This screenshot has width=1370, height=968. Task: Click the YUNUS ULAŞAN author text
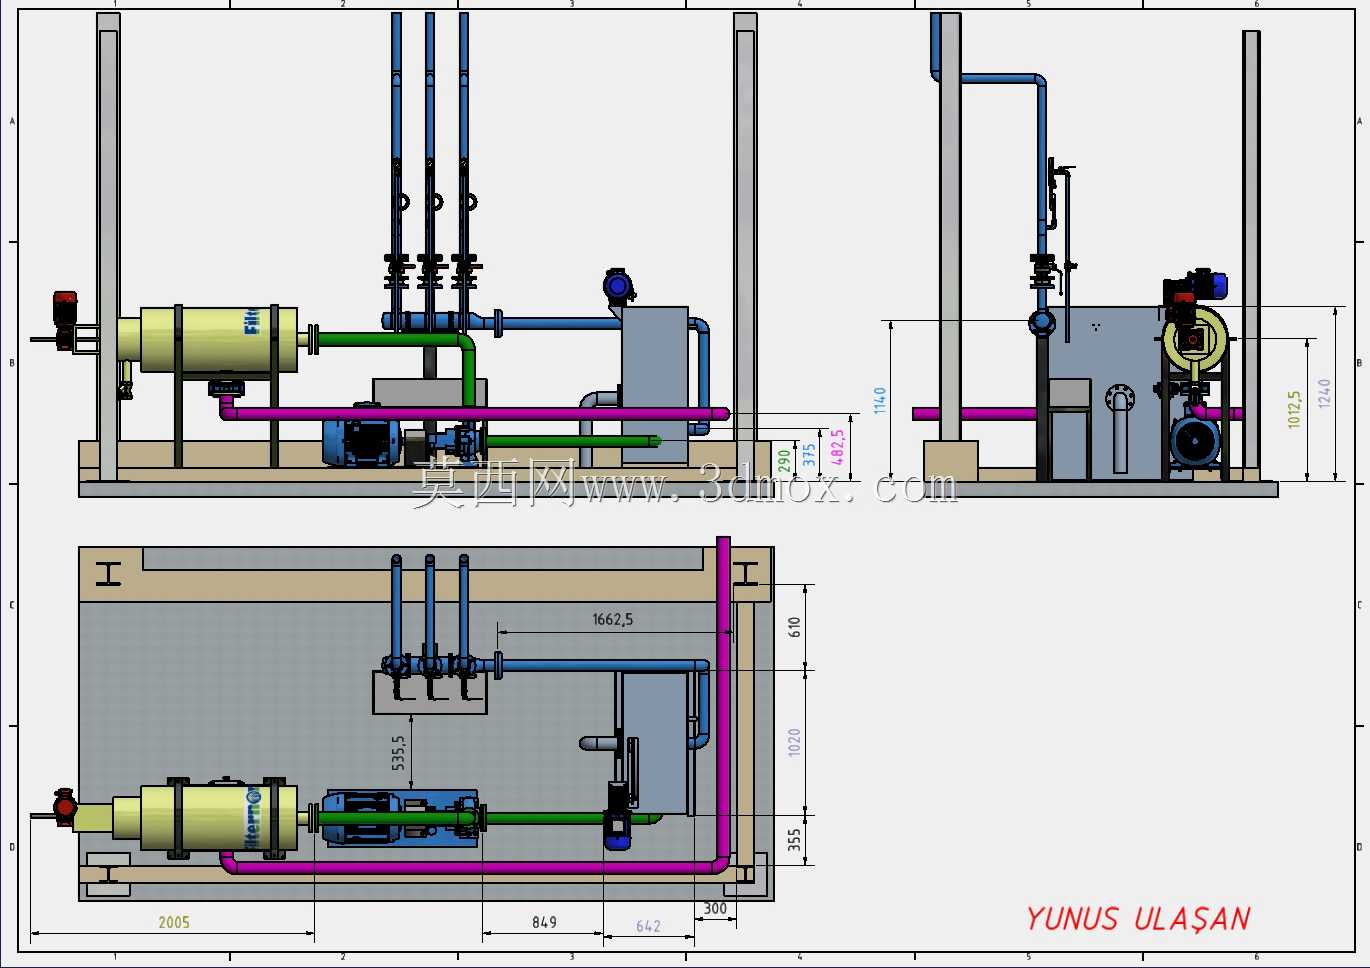click(1138, 919)
